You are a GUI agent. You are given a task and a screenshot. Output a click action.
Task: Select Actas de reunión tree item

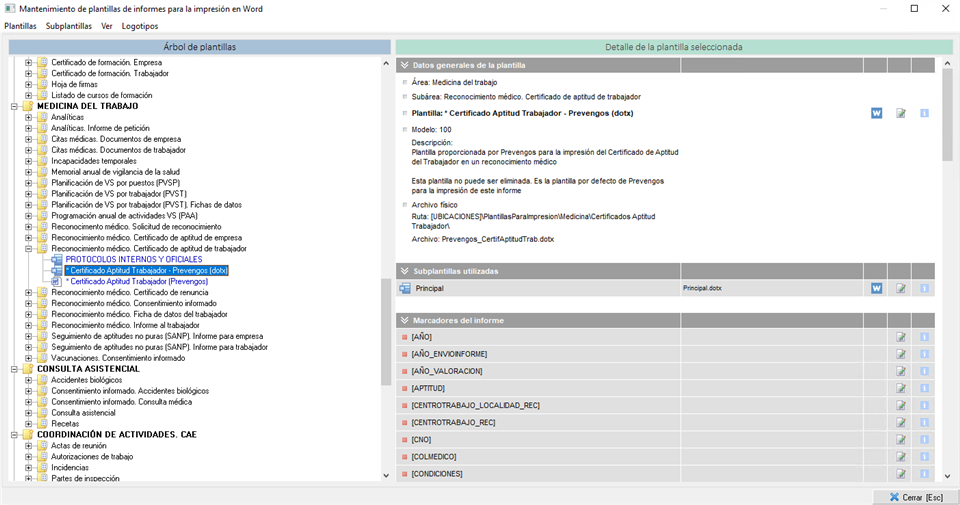(78, 446)
